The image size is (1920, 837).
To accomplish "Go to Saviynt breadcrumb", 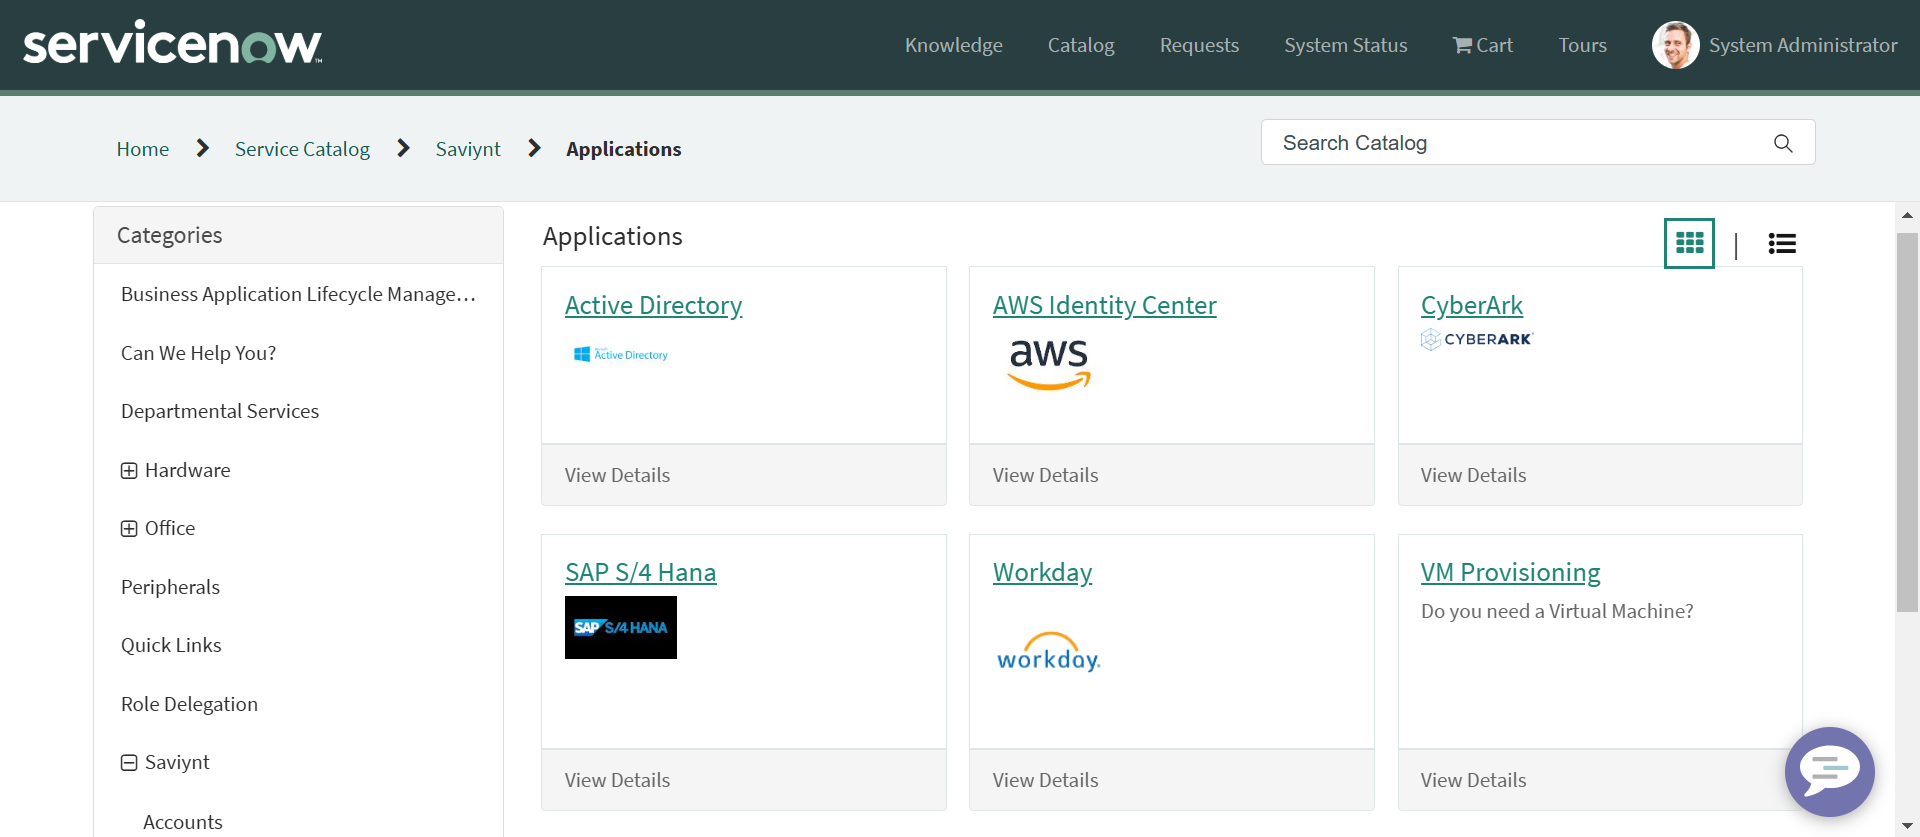I will coord(468,149).
